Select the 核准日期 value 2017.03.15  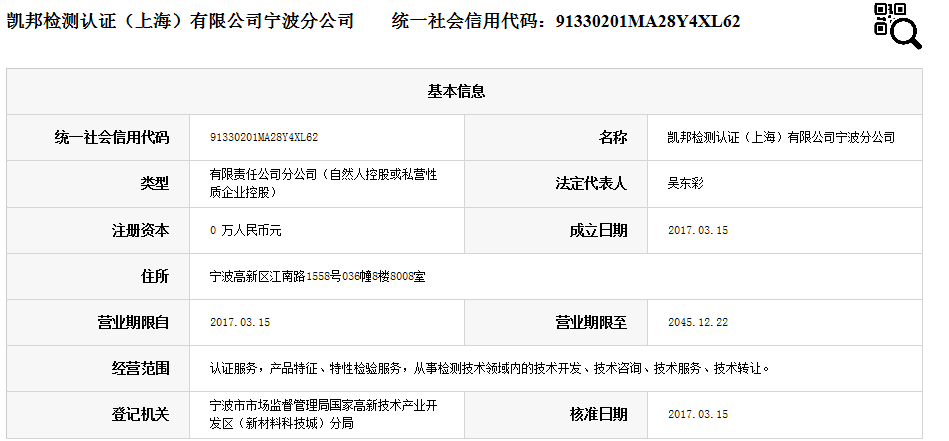click(698, 414)
